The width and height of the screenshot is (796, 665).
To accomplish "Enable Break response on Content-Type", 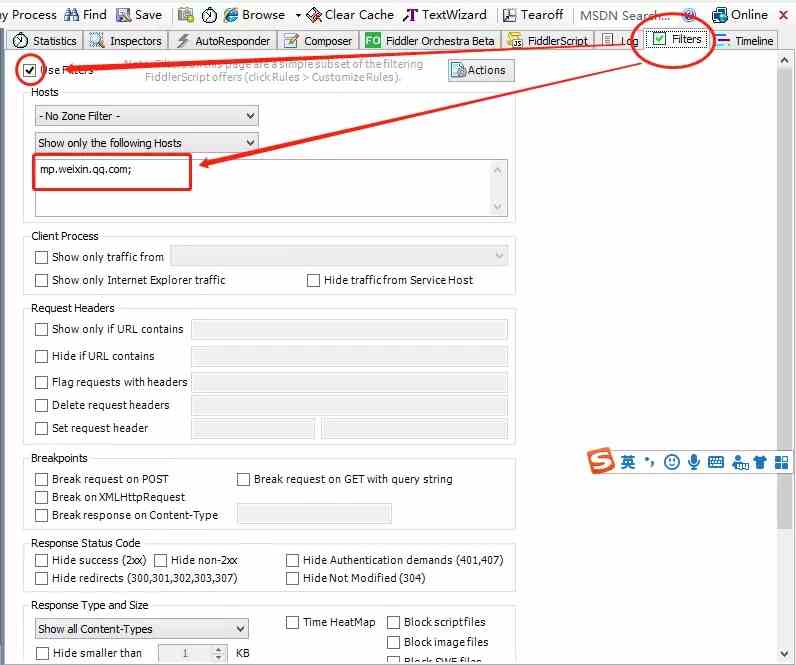I will coord(42,515).
